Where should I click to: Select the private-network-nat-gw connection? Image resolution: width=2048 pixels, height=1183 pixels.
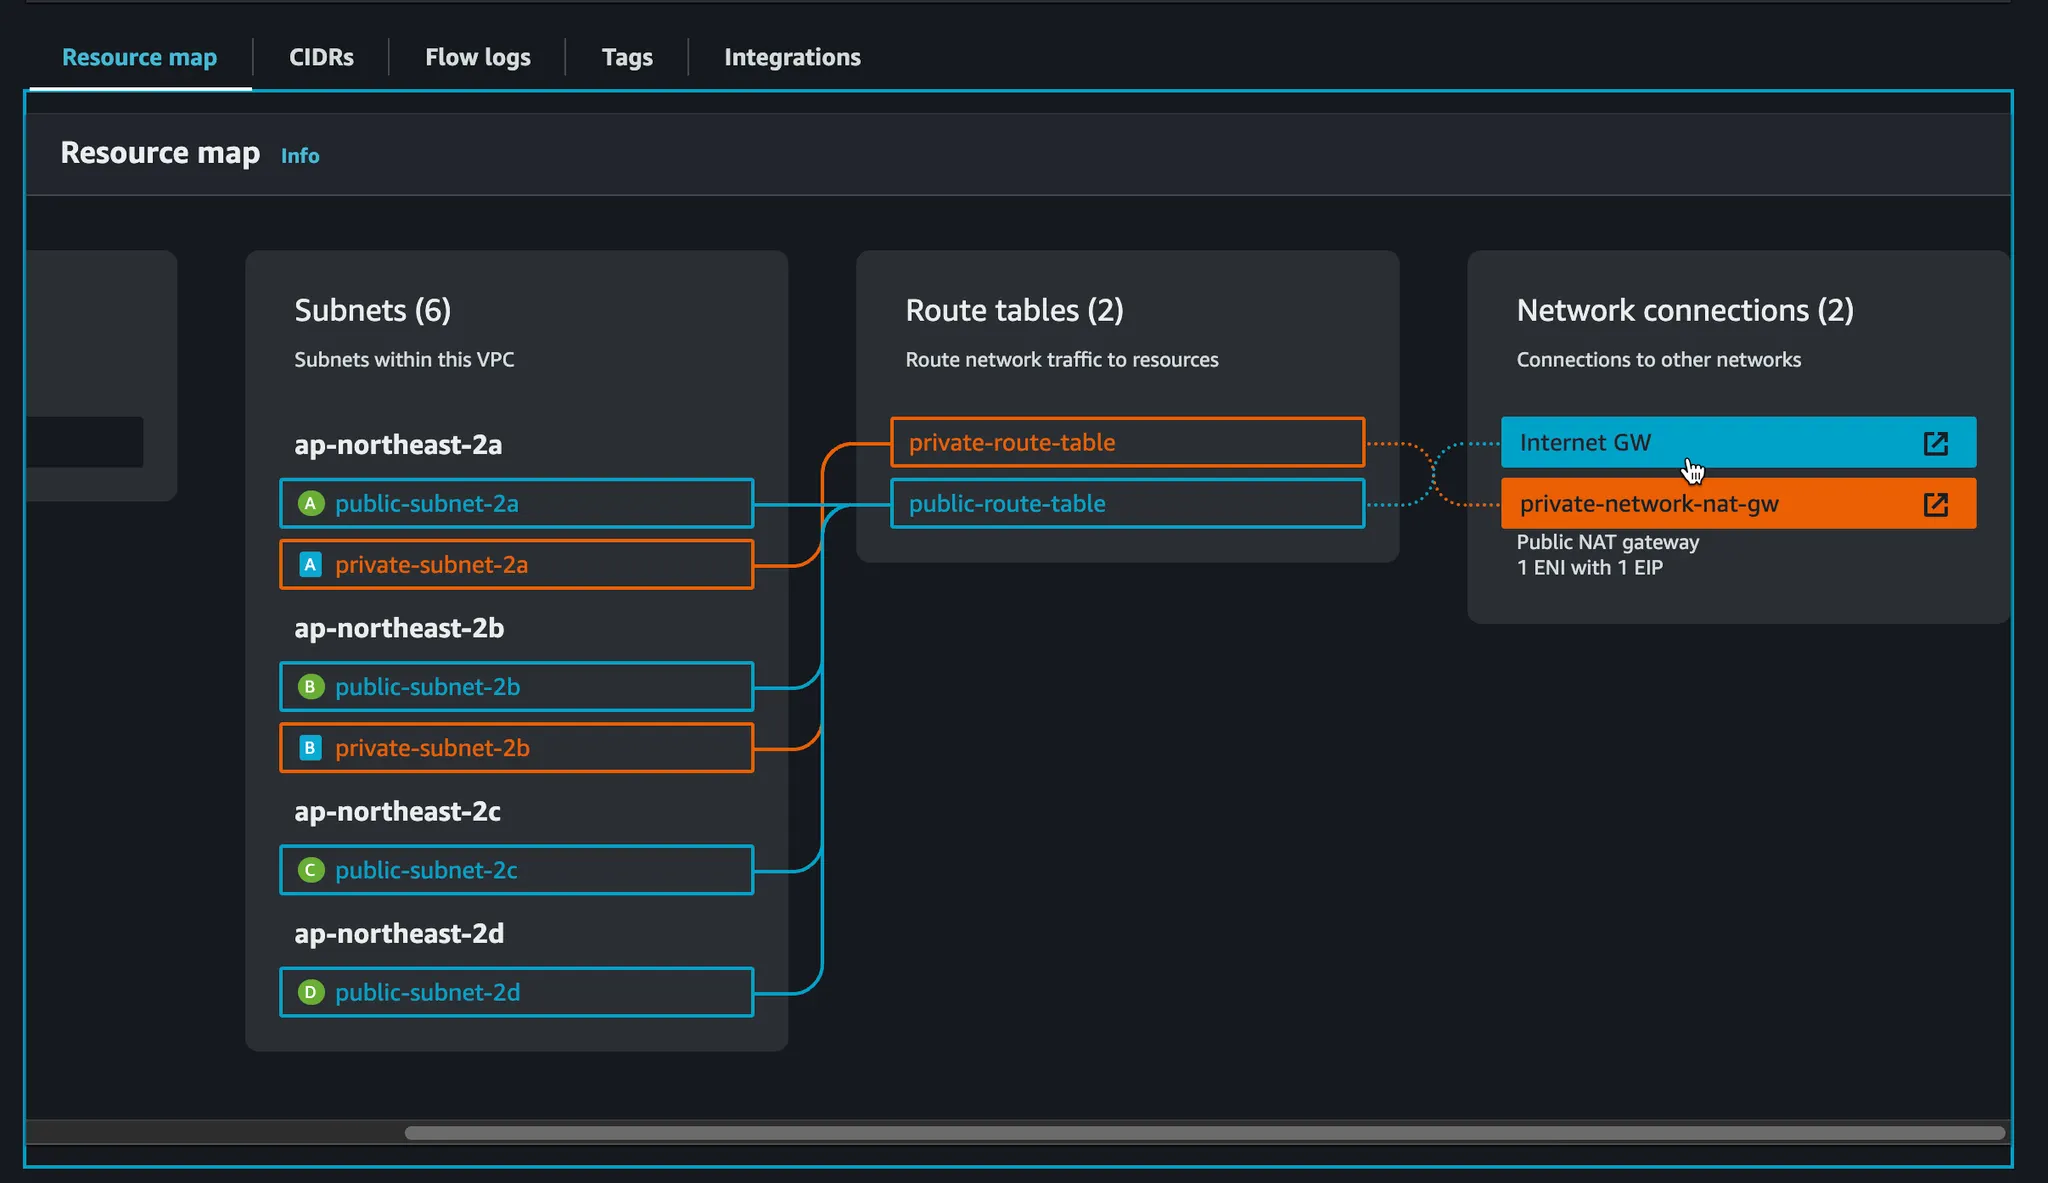(1700, 504)
